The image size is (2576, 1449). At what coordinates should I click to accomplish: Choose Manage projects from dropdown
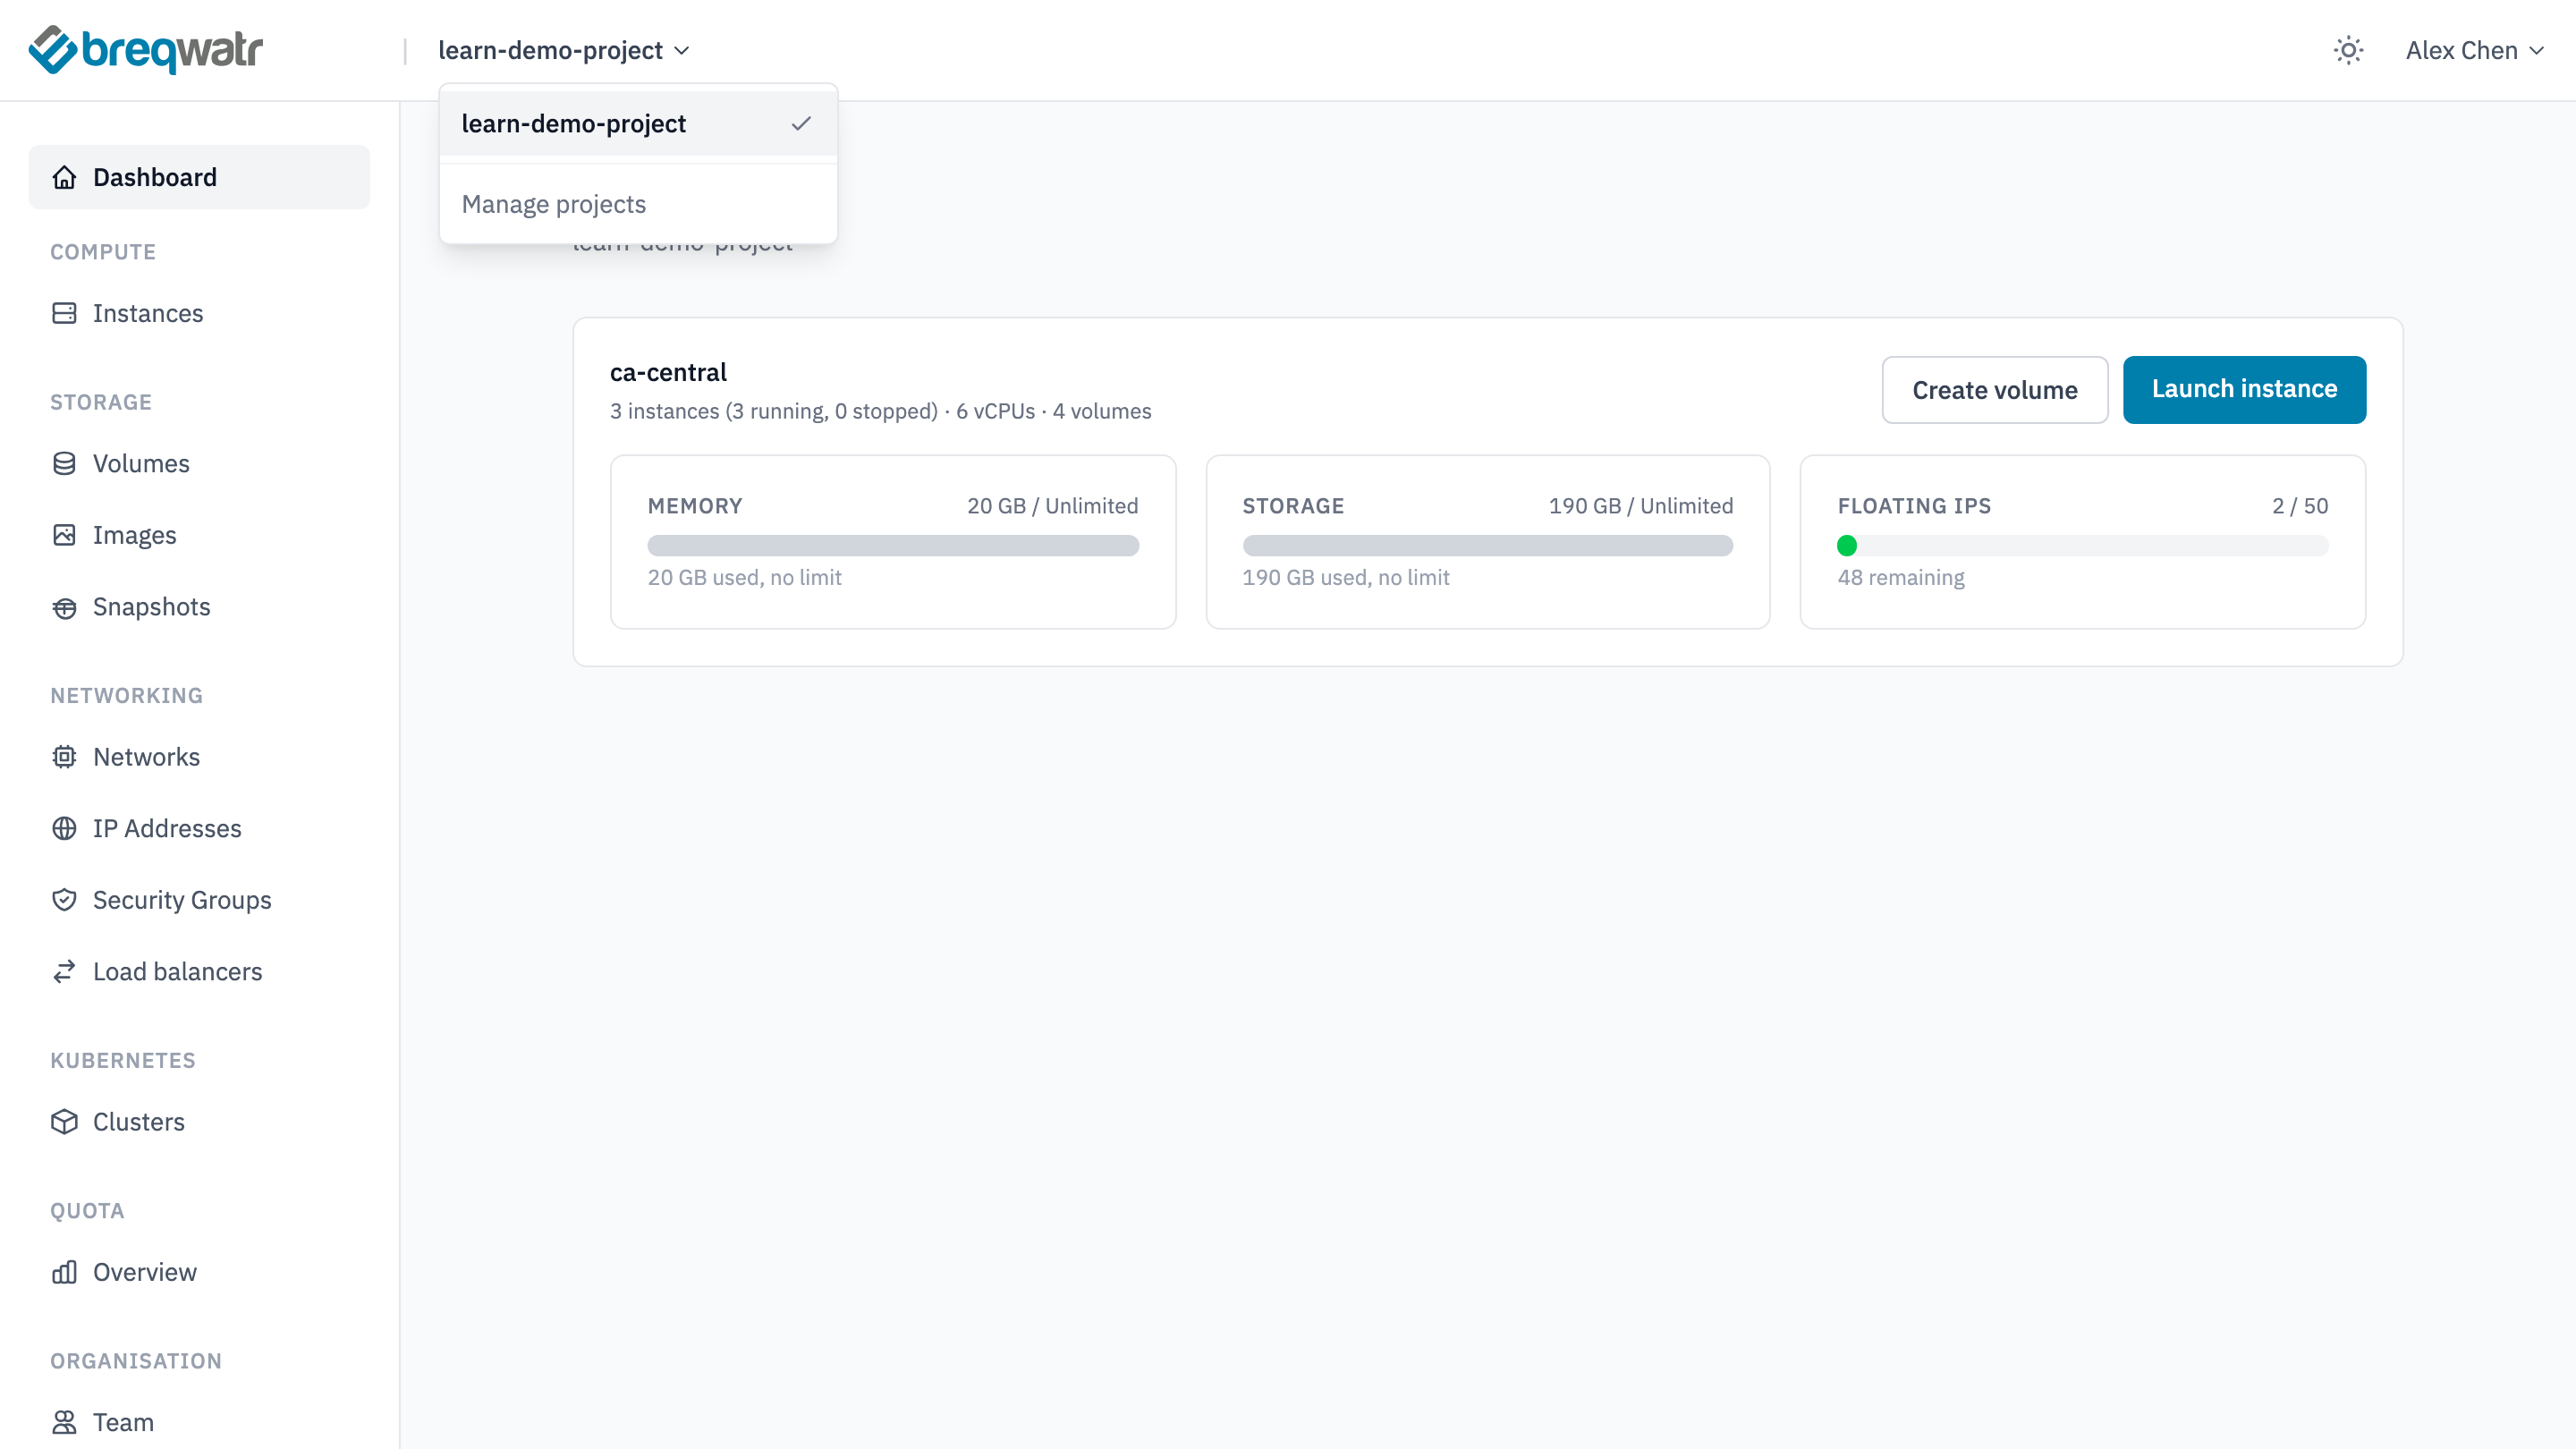pos(638,204)
